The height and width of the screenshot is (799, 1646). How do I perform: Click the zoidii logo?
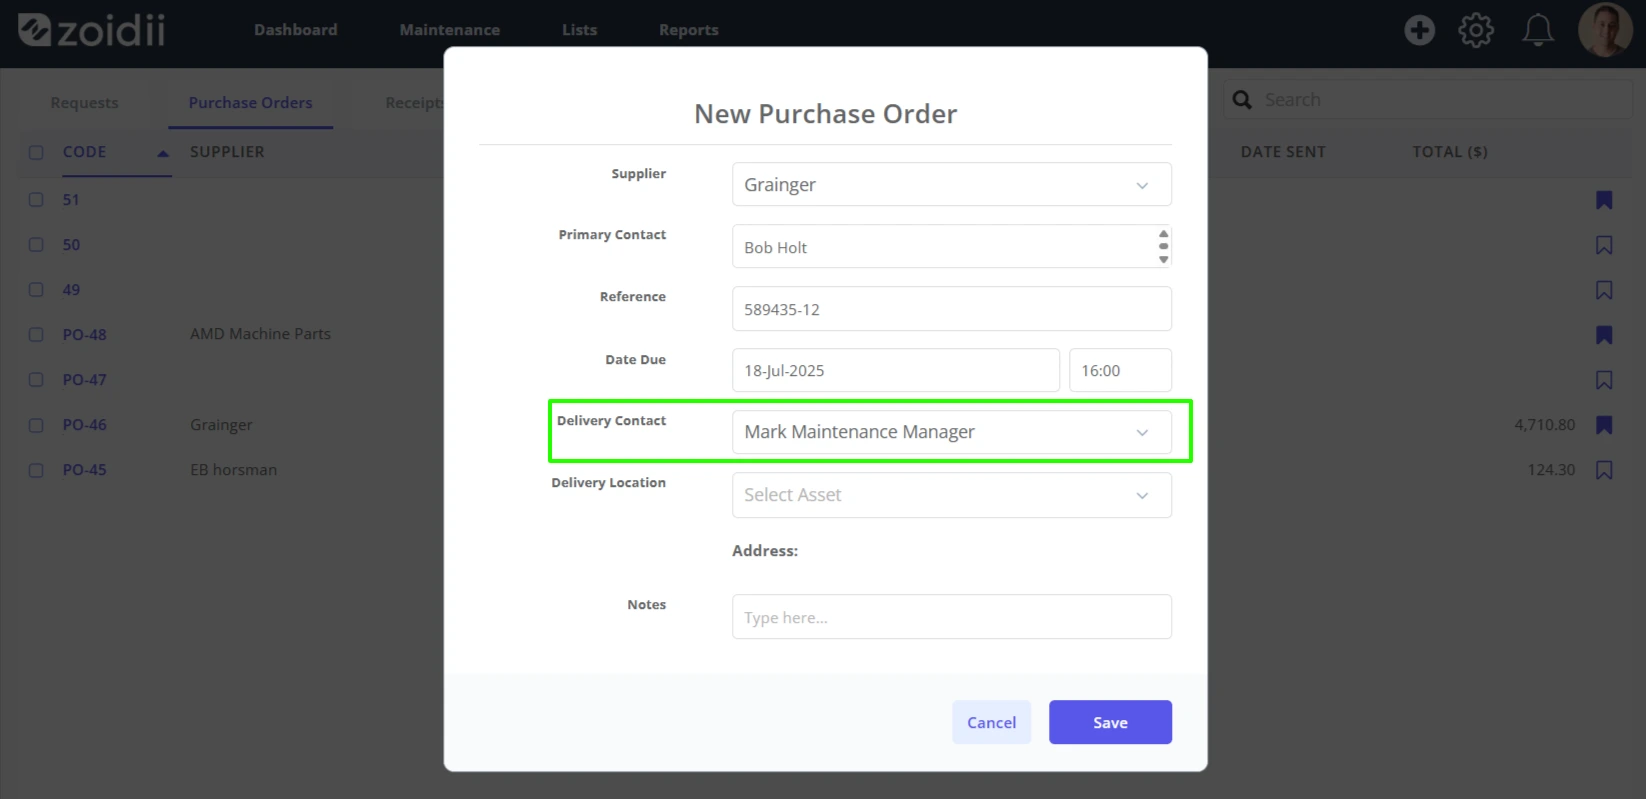(x=91, y=30)
